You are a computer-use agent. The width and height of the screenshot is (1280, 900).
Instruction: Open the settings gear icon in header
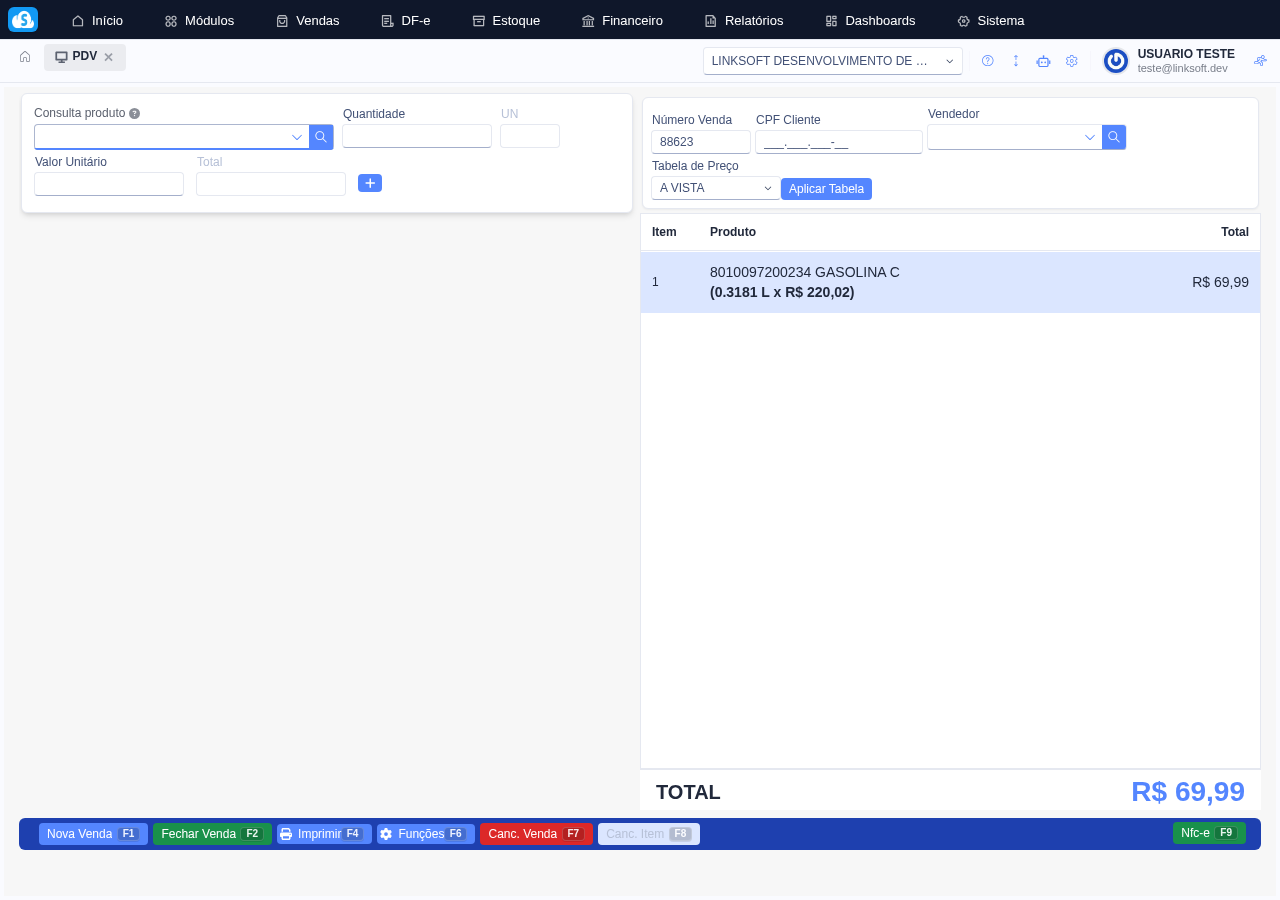pyautogui.click(x=1072, y=61)
